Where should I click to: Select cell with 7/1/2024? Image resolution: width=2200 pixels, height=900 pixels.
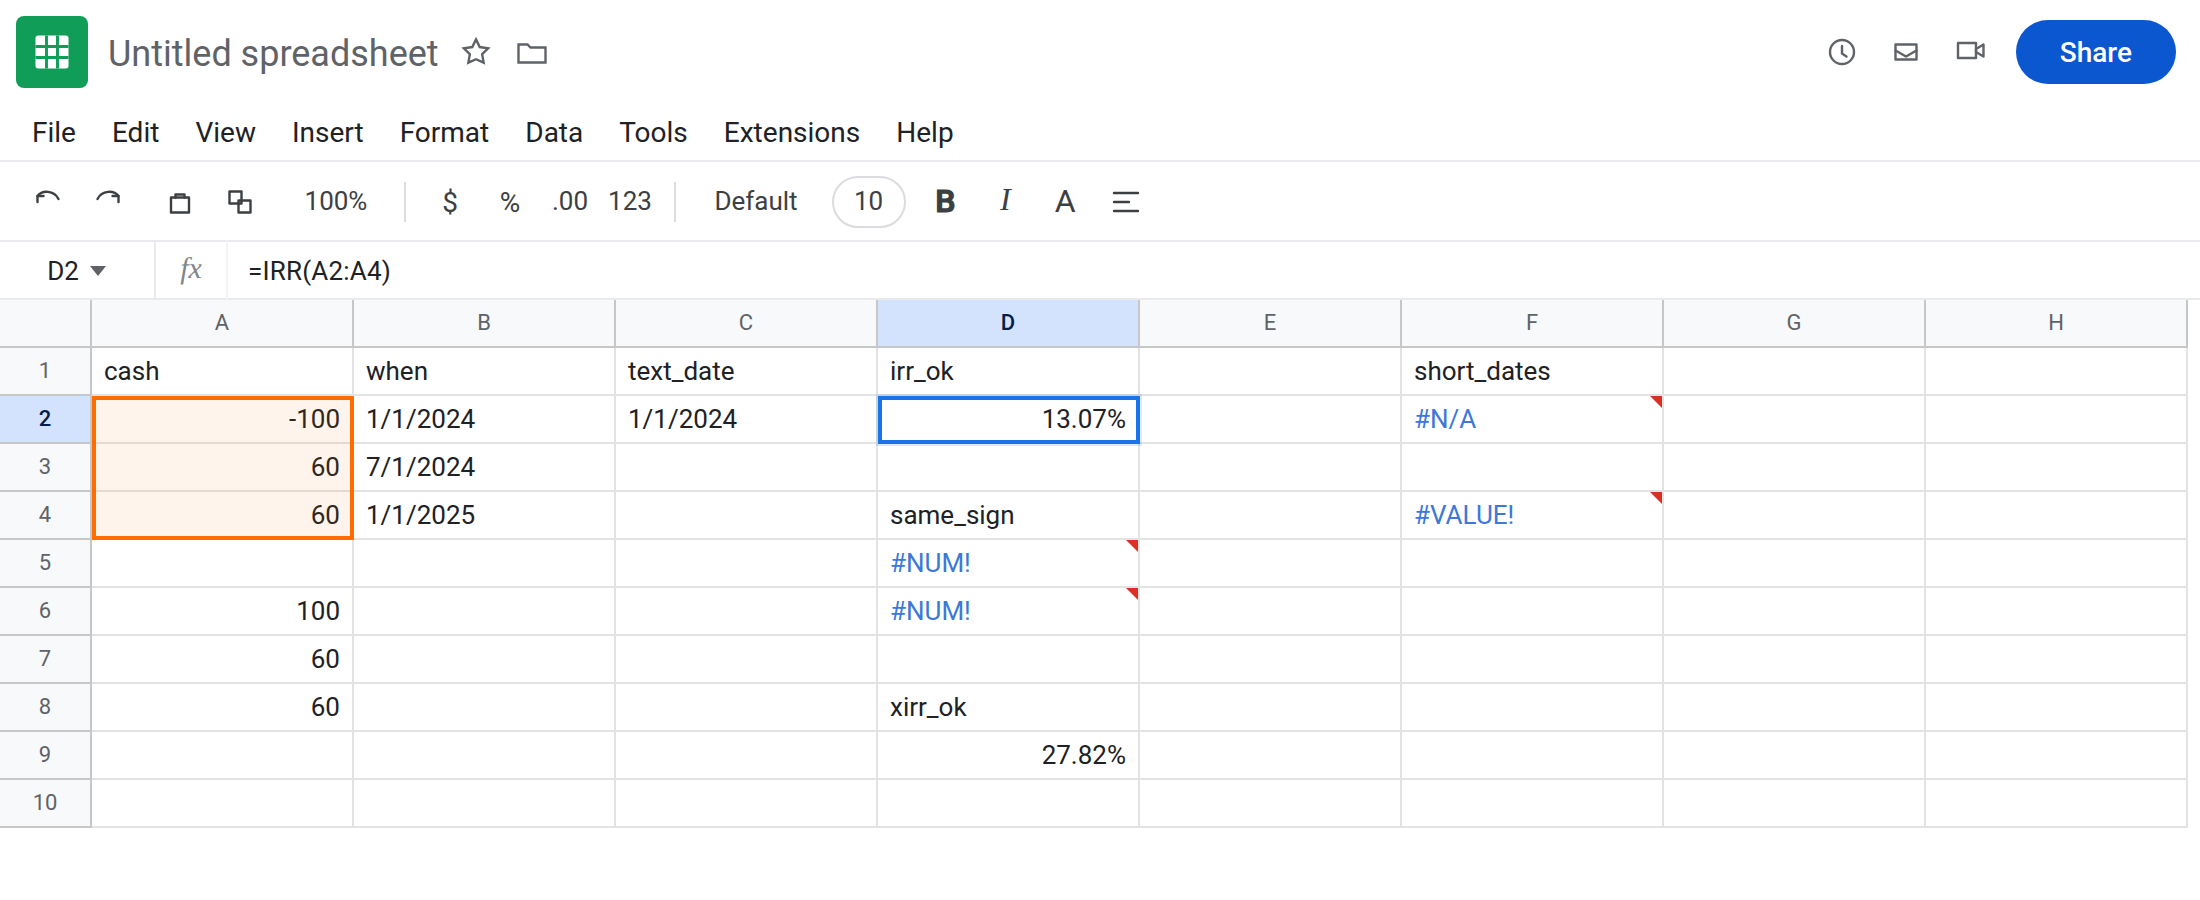(x=484, y=467)
